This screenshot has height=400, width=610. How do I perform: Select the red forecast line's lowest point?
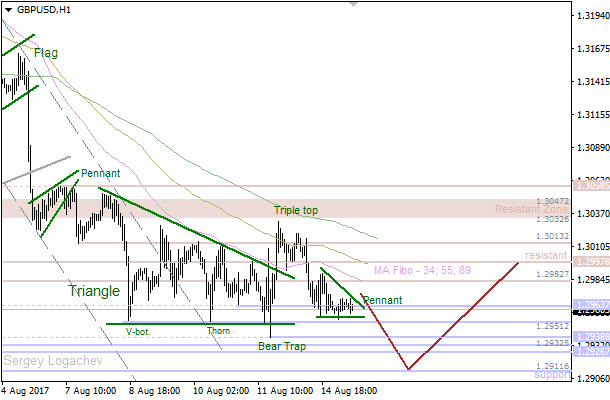tap(409, 369)
